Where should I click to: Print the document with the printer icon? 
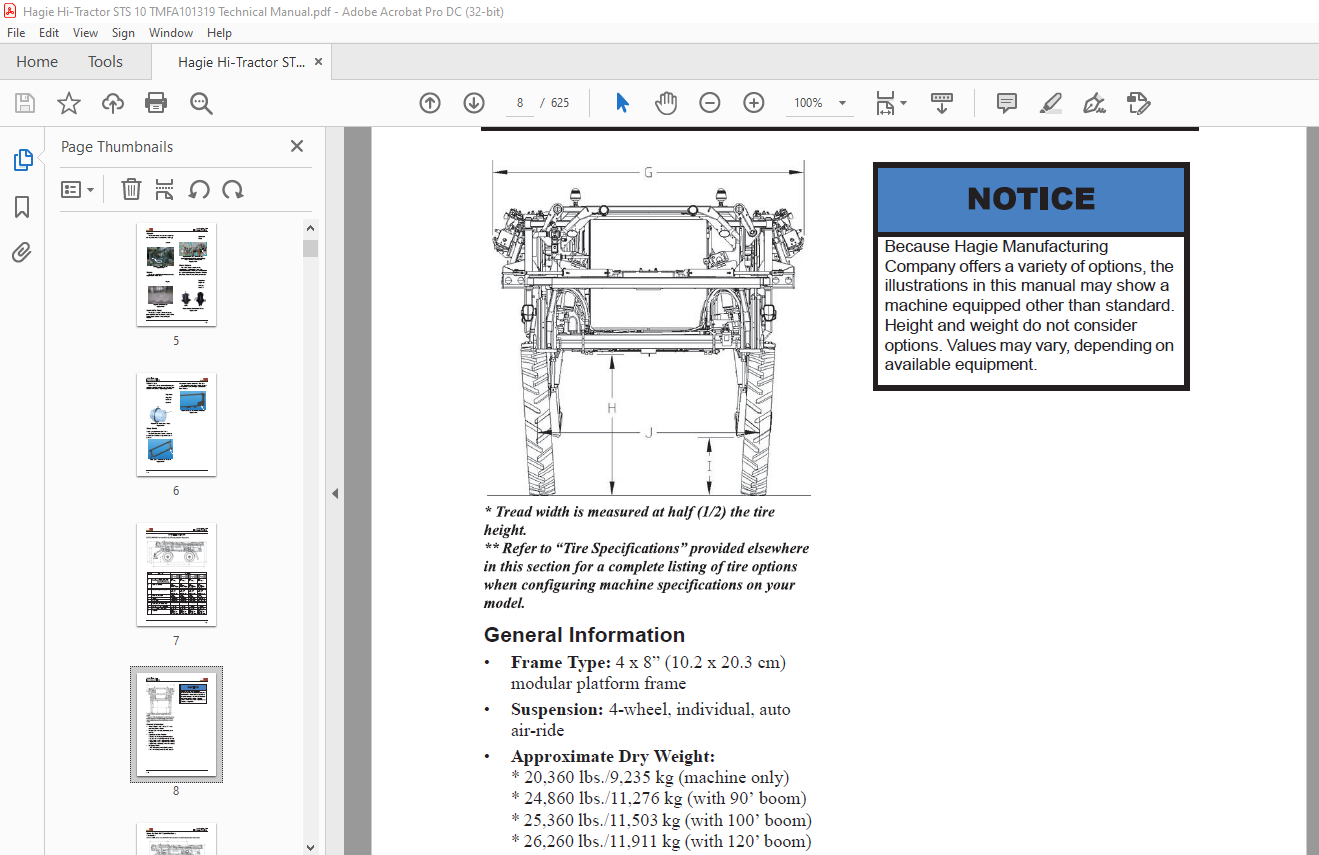(156, 103)
